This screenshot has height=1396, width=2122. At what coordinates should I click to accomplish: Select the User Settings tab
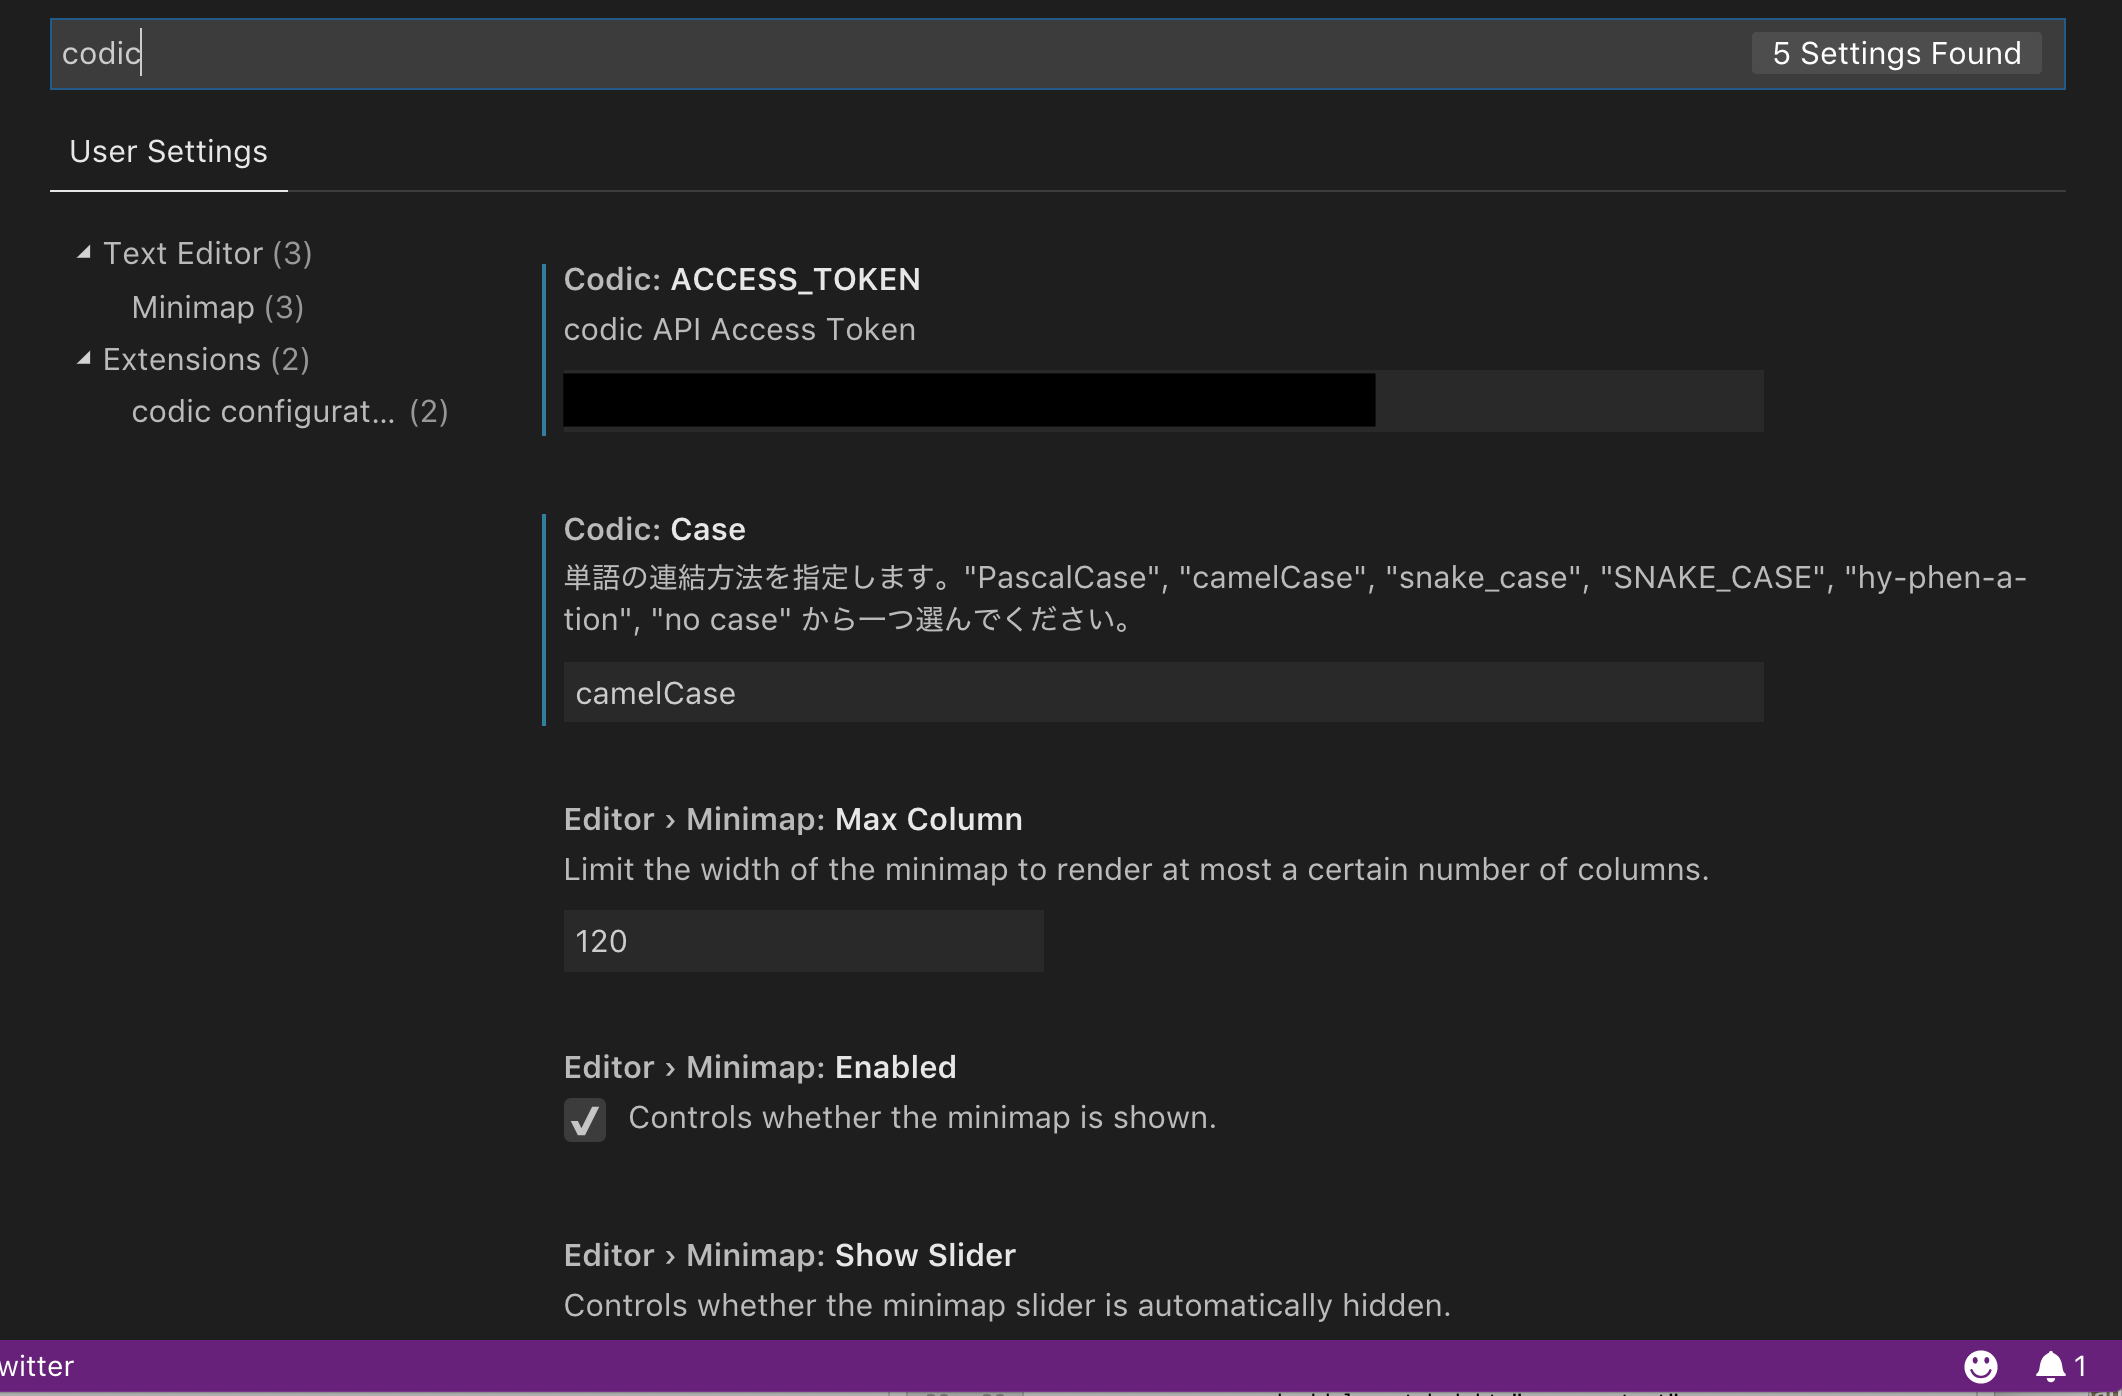click(169, 152)
